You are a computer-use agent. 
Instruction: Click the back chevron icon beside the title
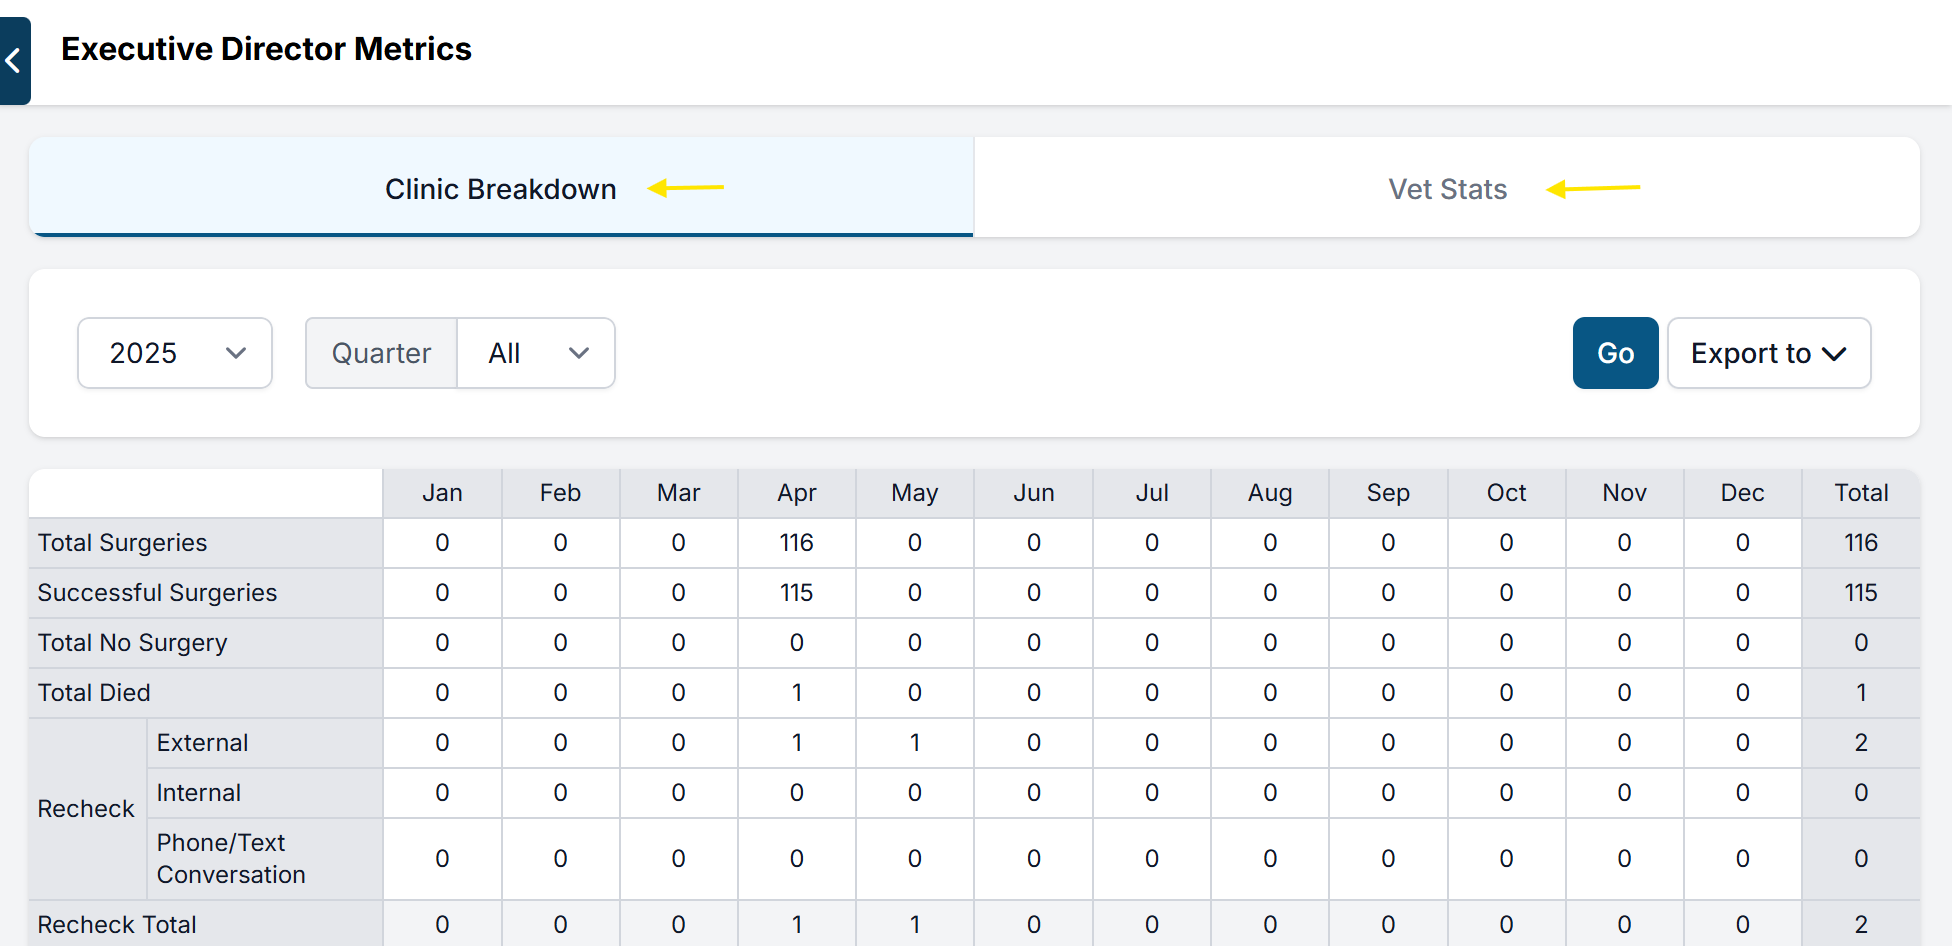(x=14, y=61)
